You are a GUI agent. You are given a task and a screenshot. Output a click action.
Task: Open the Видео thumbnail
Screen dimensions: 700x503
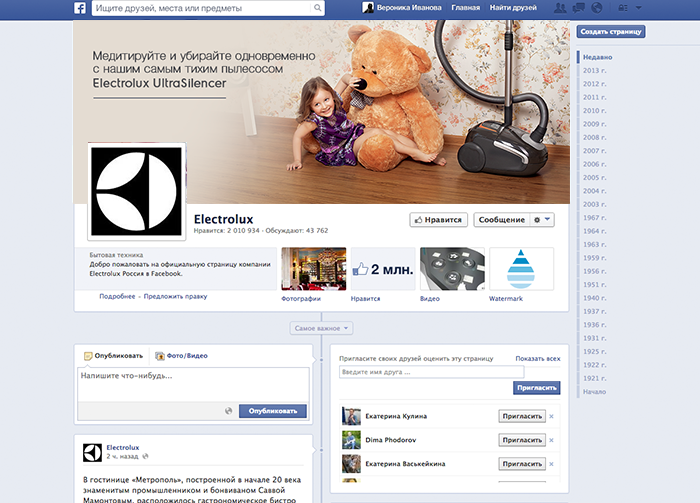tap(452, 269)
